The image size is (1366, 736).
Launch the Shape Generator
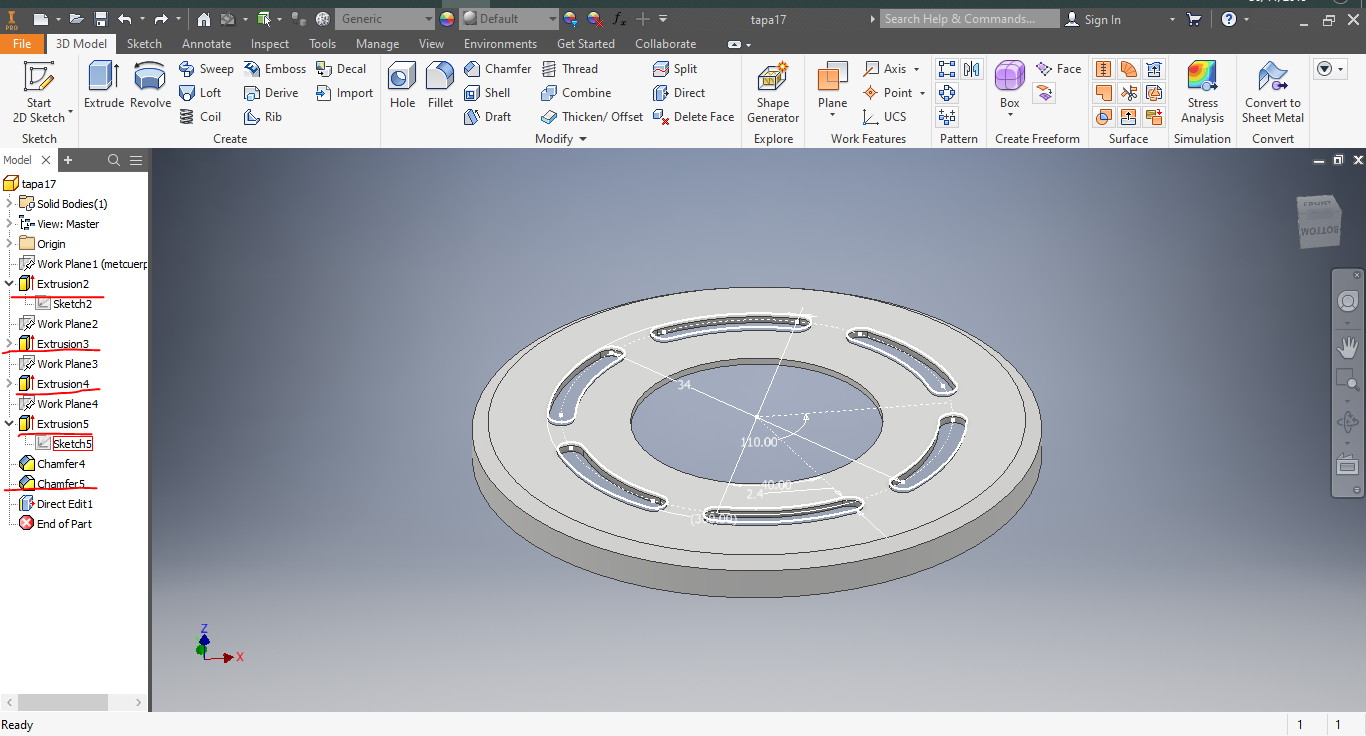point(773,92)
